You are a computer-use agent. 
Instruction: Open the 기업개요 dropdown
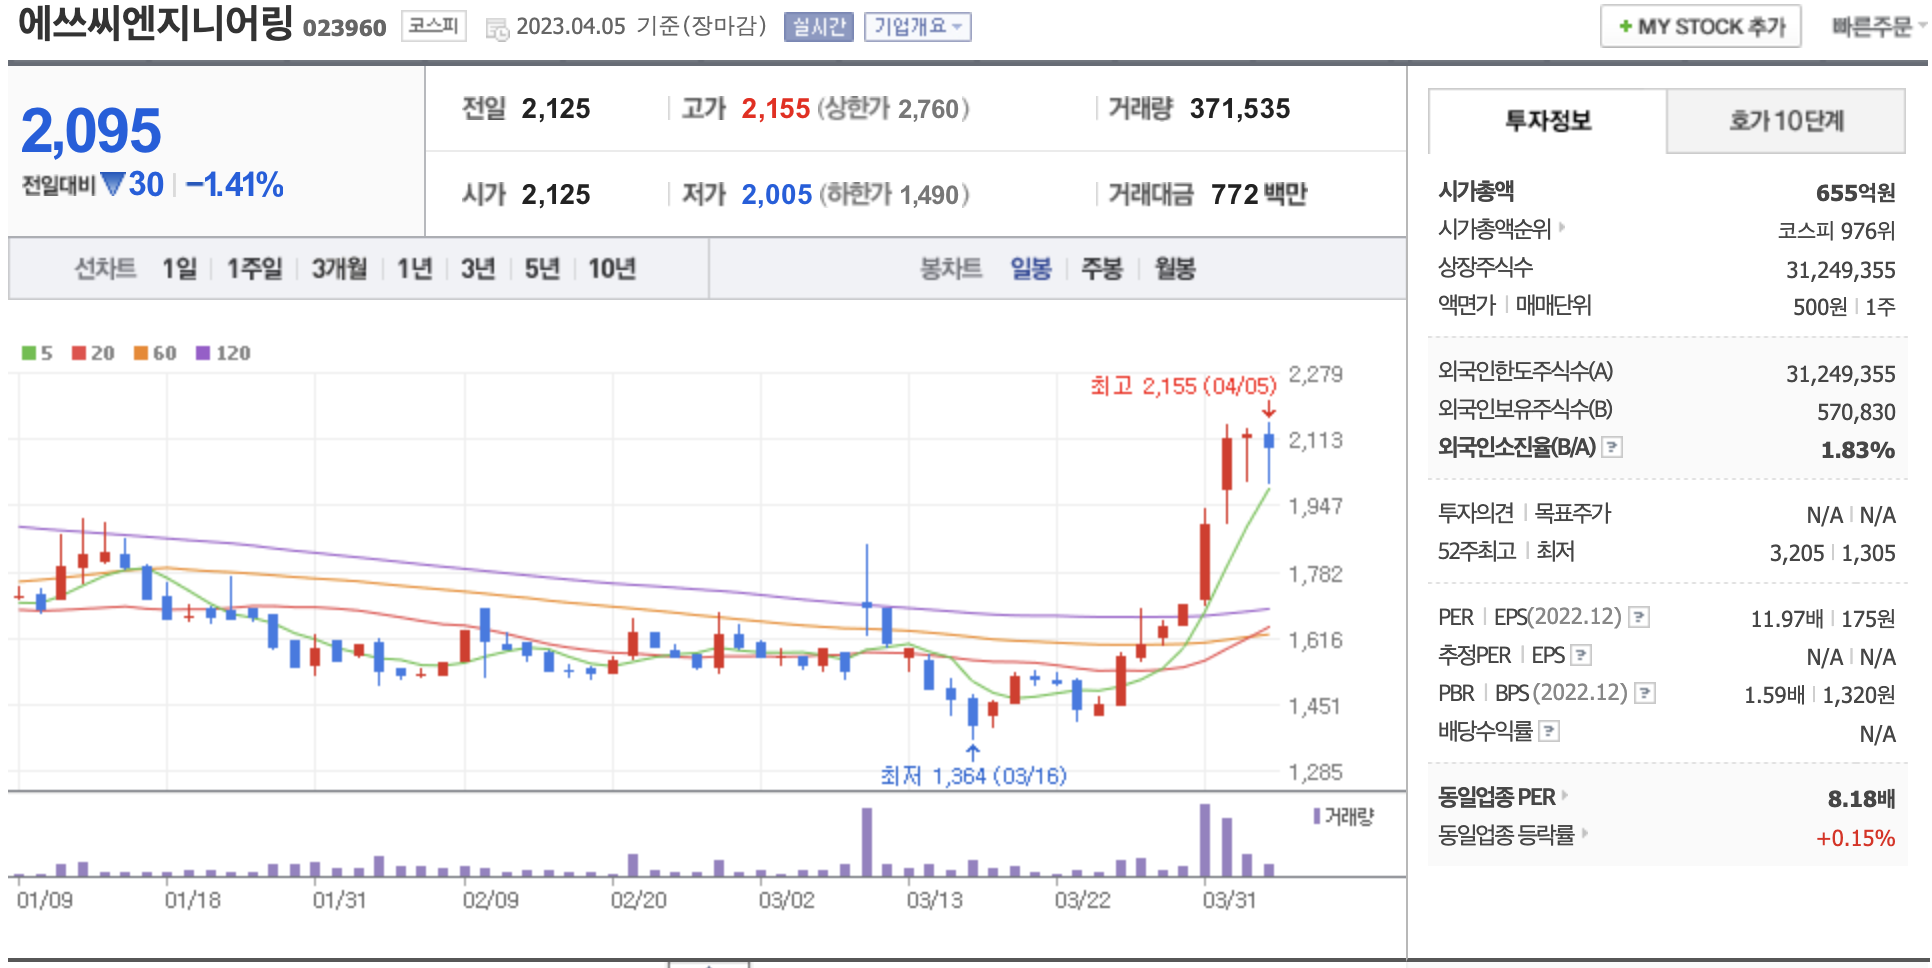click(917, 27)
